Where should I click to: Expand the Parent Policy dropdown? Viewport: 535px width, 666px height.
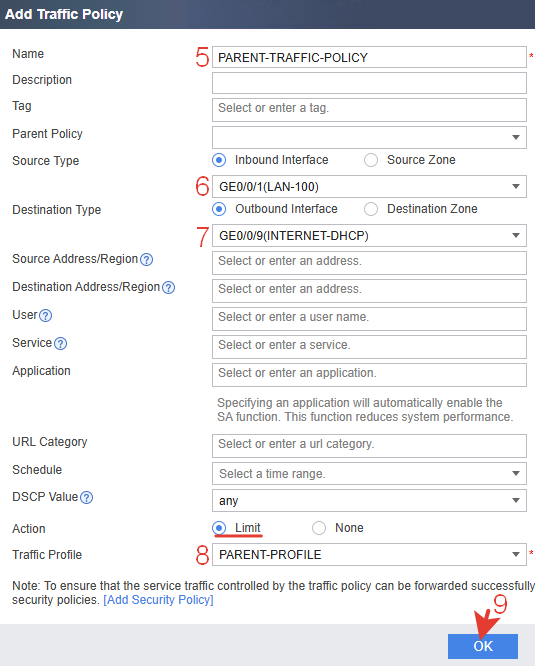click(x=369, y=137)
